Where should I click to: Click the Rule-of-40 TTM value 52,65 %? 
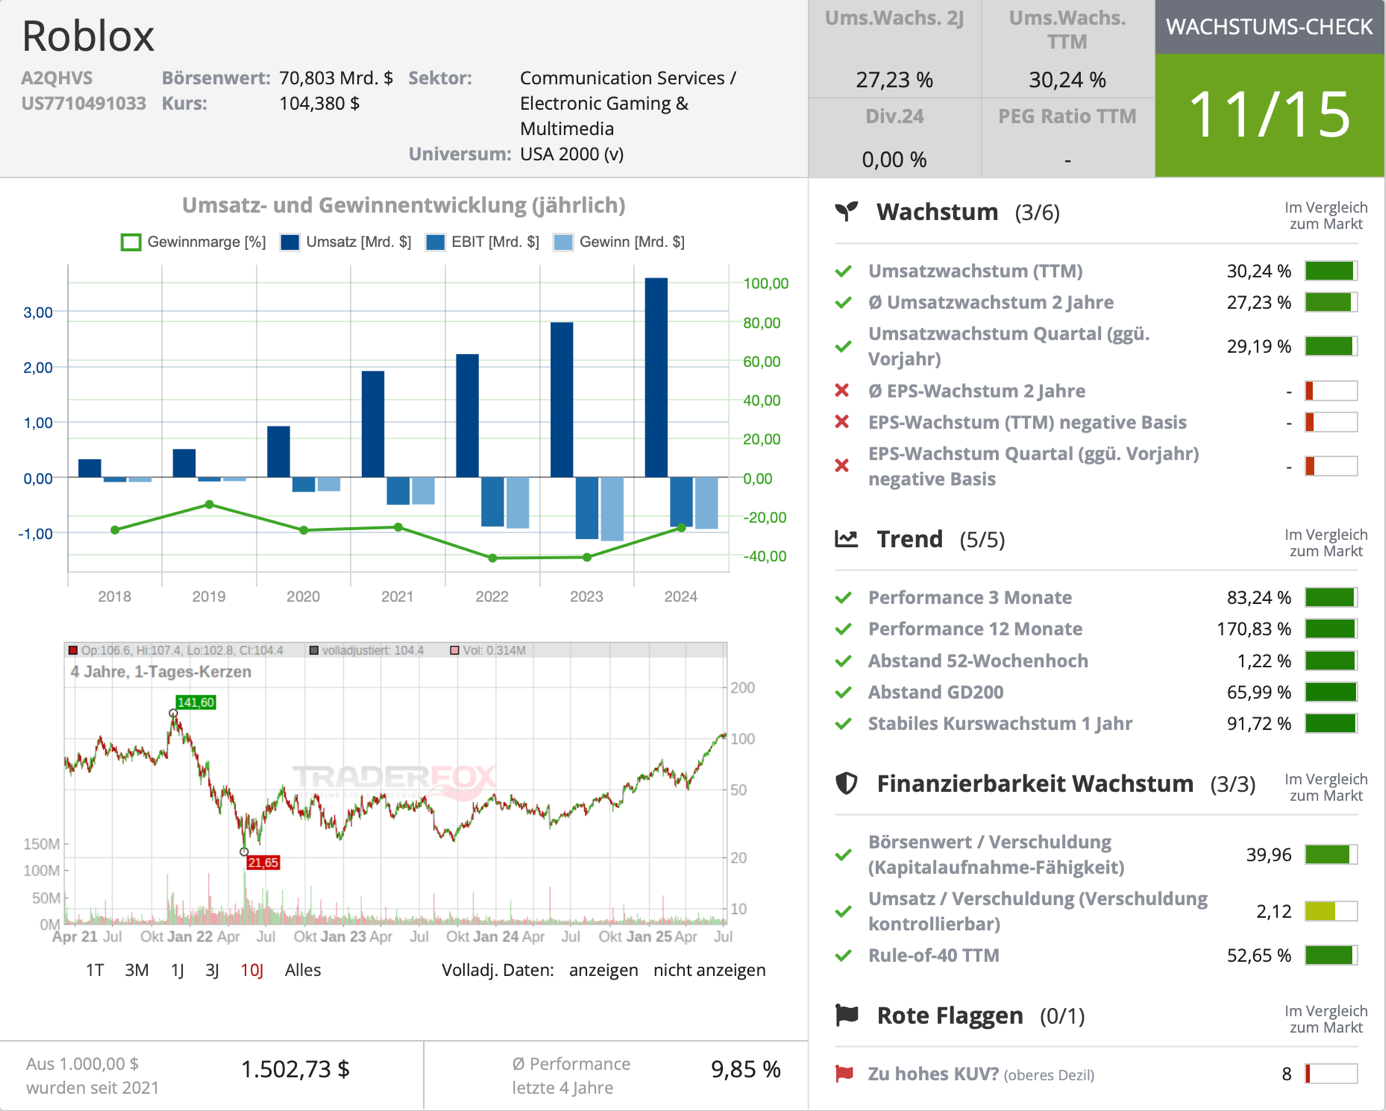(1259, 955)
